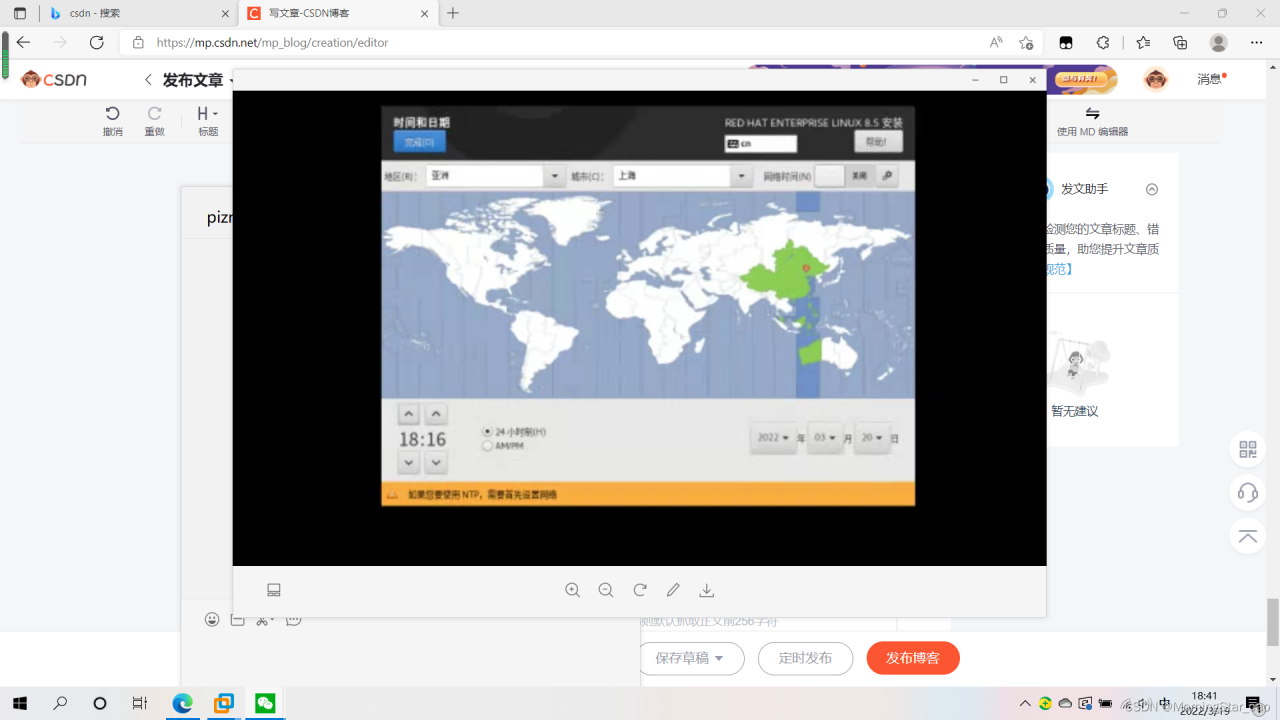Increase the minutes with up arrow
The height and width of the screenshot is (720, 1280).
coord(436,414)
